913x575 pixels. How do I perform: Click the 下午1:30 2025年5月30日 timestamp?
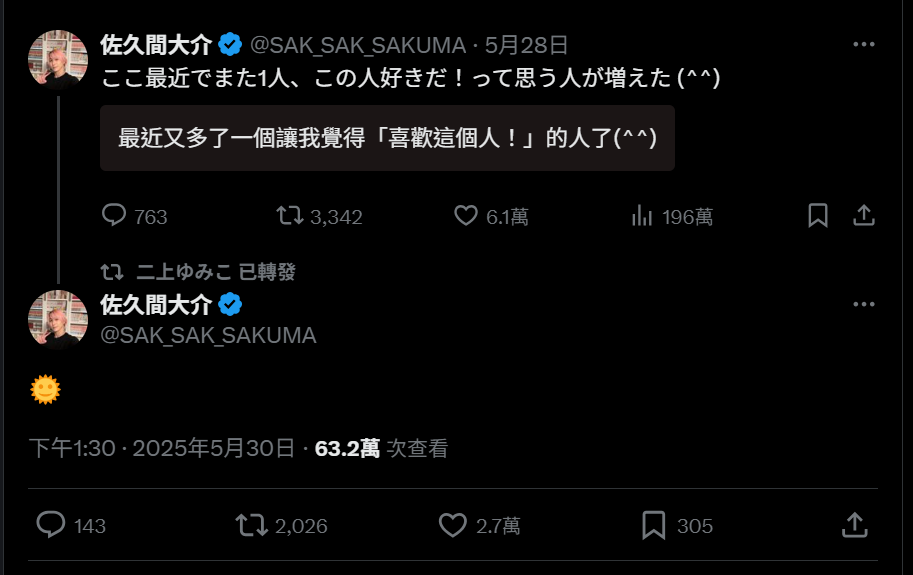162,449
